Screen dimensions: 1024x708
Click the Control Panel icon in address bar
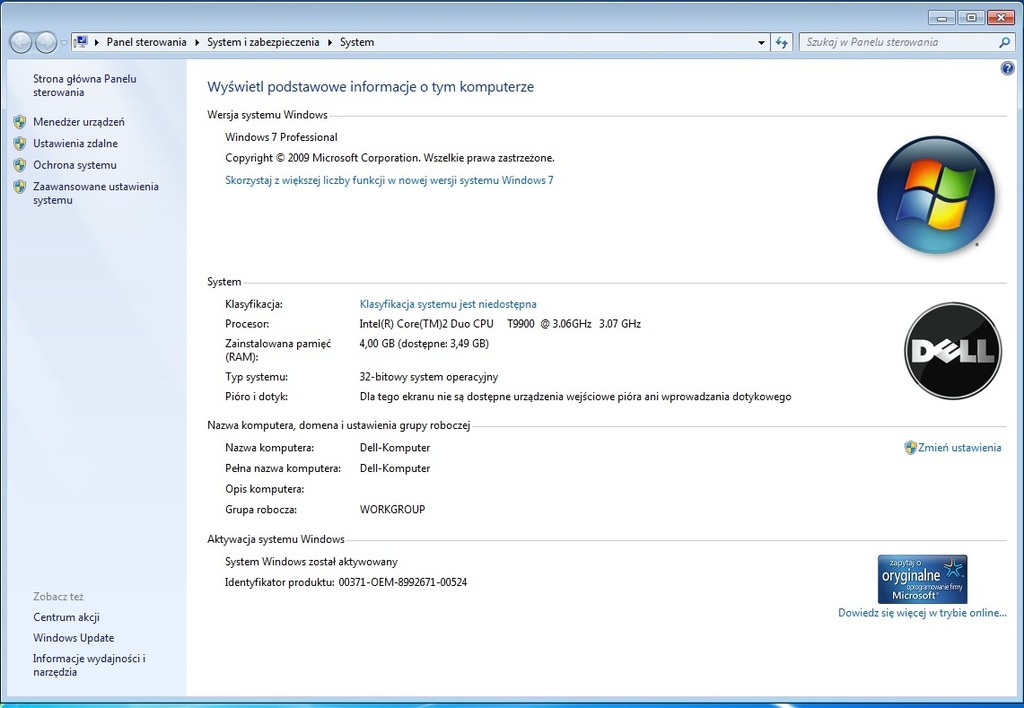(80, 42)
